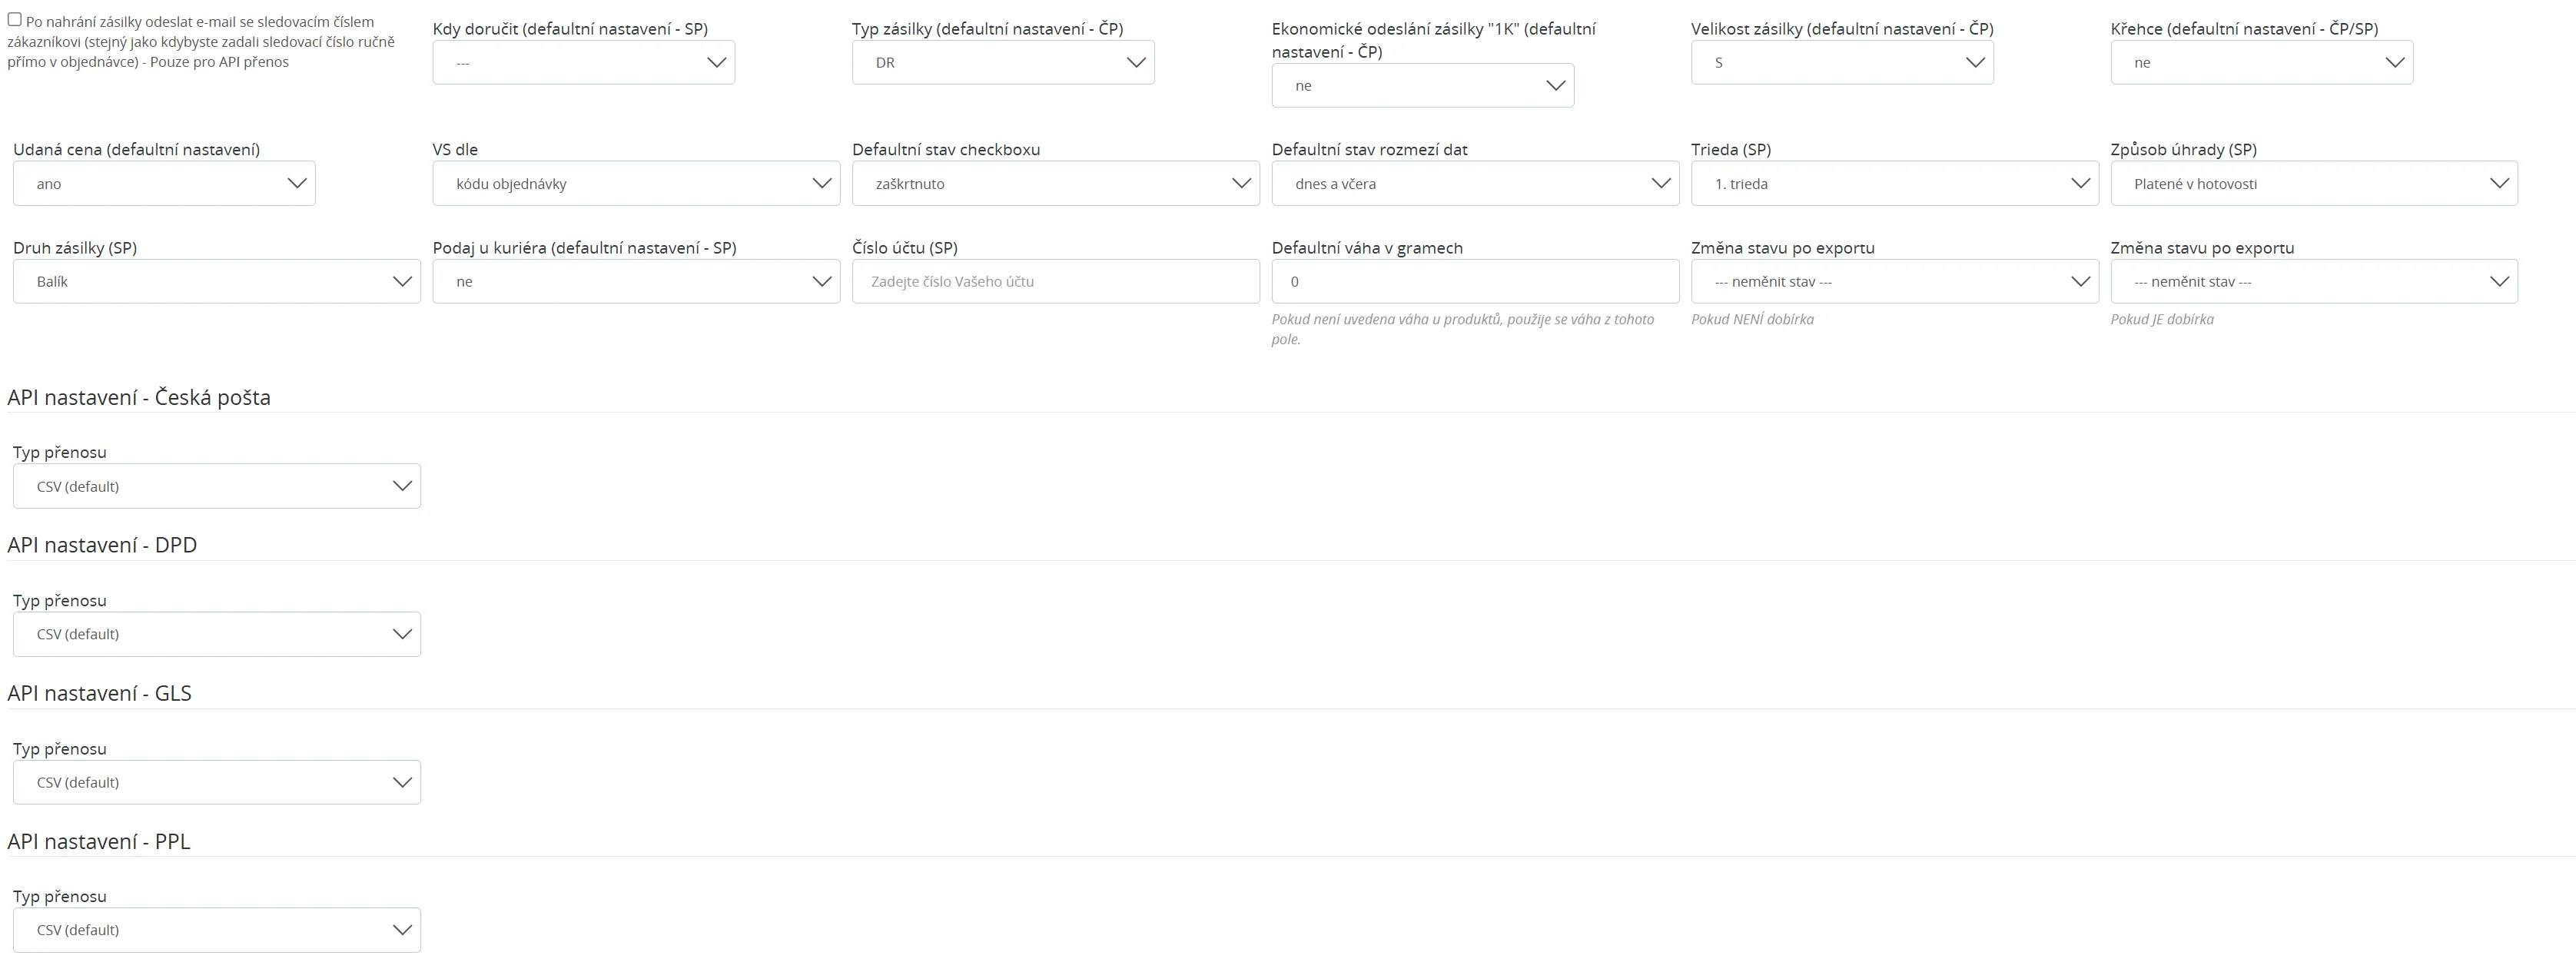2576x962 pixels.
Task: Open 'Trieda (SP)' dropdown
Action: tap(1894, 184)
